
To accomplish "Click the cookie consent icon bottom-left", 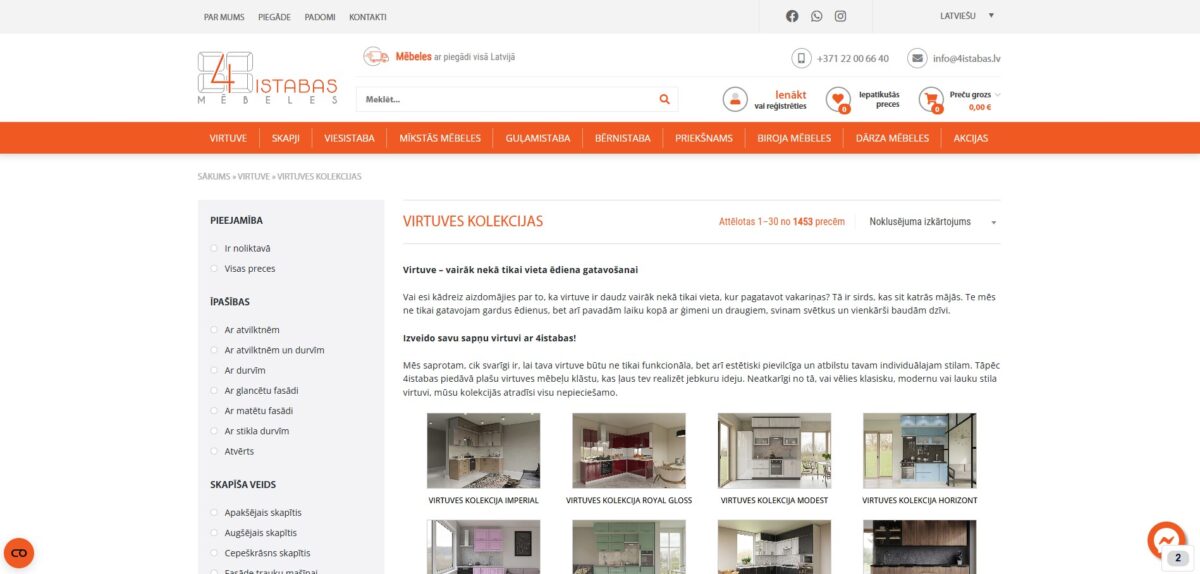I will 19,553.
